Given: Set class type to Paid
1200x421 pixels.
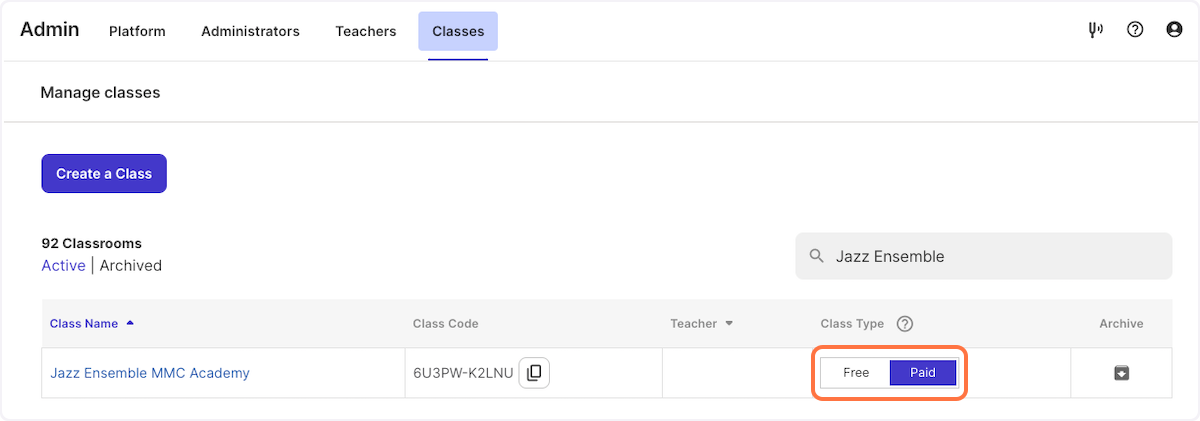Looking at the screenshot, I should [x=923, y=373].
